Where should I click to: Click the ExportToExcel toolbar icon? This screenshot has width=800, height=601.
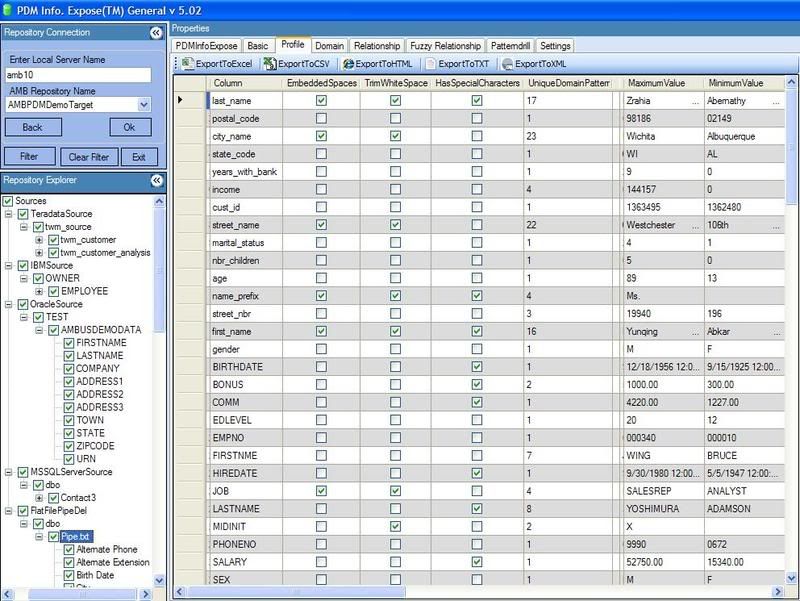[187, 63]
